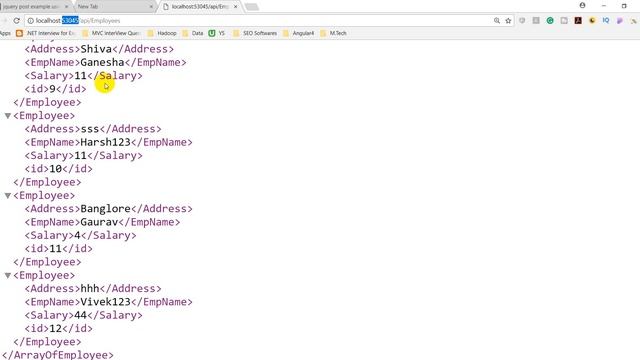640x360 pixels.
Task: Open the Hadoop bookmark folder
Action: coord(162,33)
